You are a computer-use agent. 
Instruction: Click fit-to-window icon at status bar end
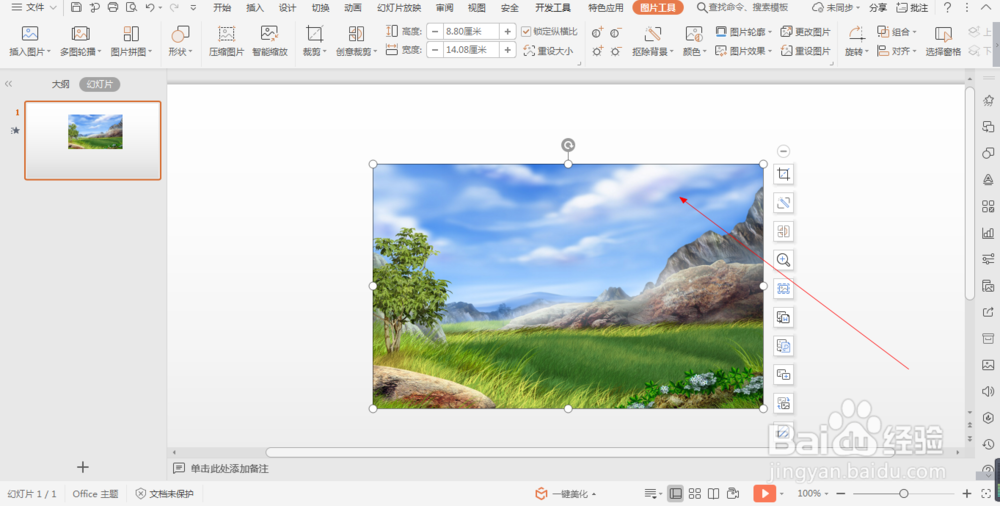986,493
